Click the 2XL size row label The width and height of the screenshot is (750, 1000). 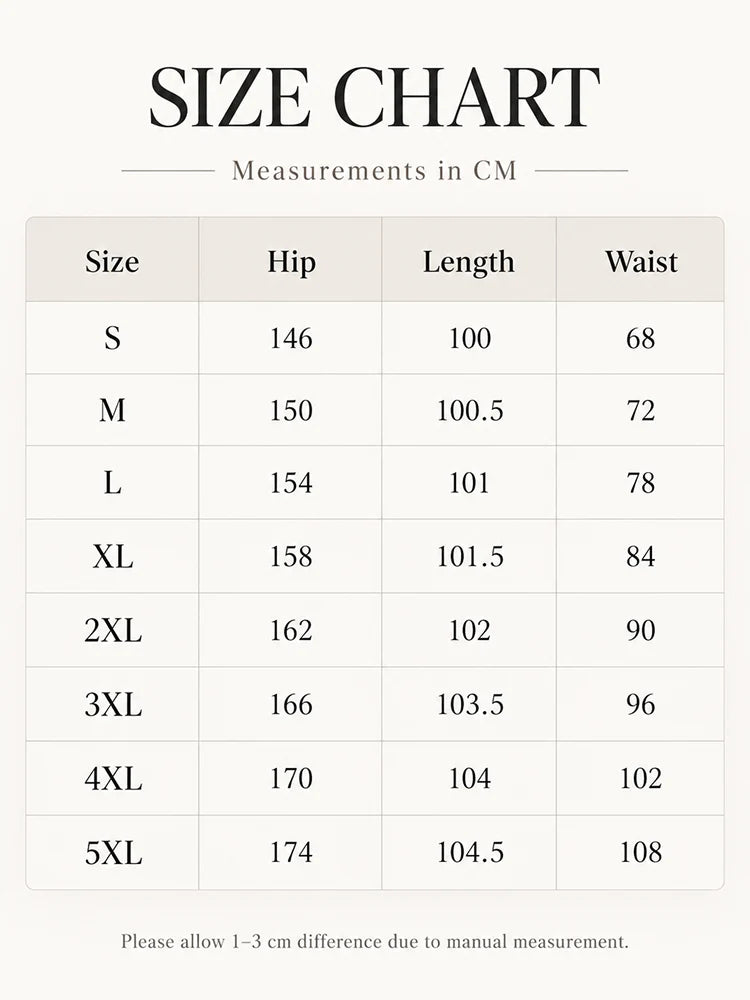[112, 631]
